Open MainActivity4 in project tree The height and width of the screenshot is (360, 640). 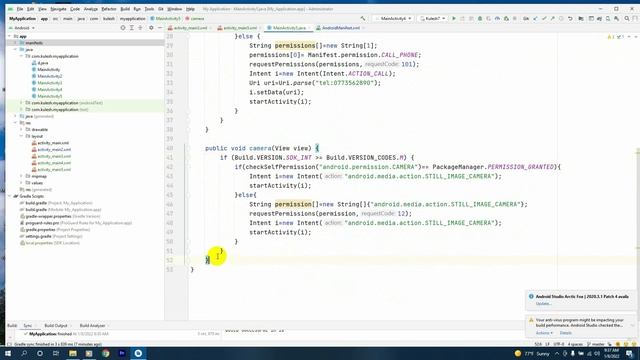coord(49,89)
